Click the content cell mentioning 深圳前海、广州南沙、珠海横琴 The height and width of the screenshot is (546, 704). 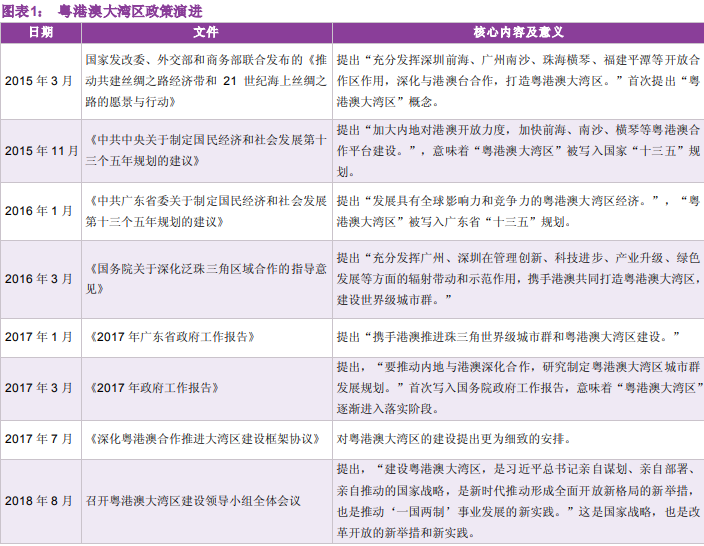(x=519, y=81)
